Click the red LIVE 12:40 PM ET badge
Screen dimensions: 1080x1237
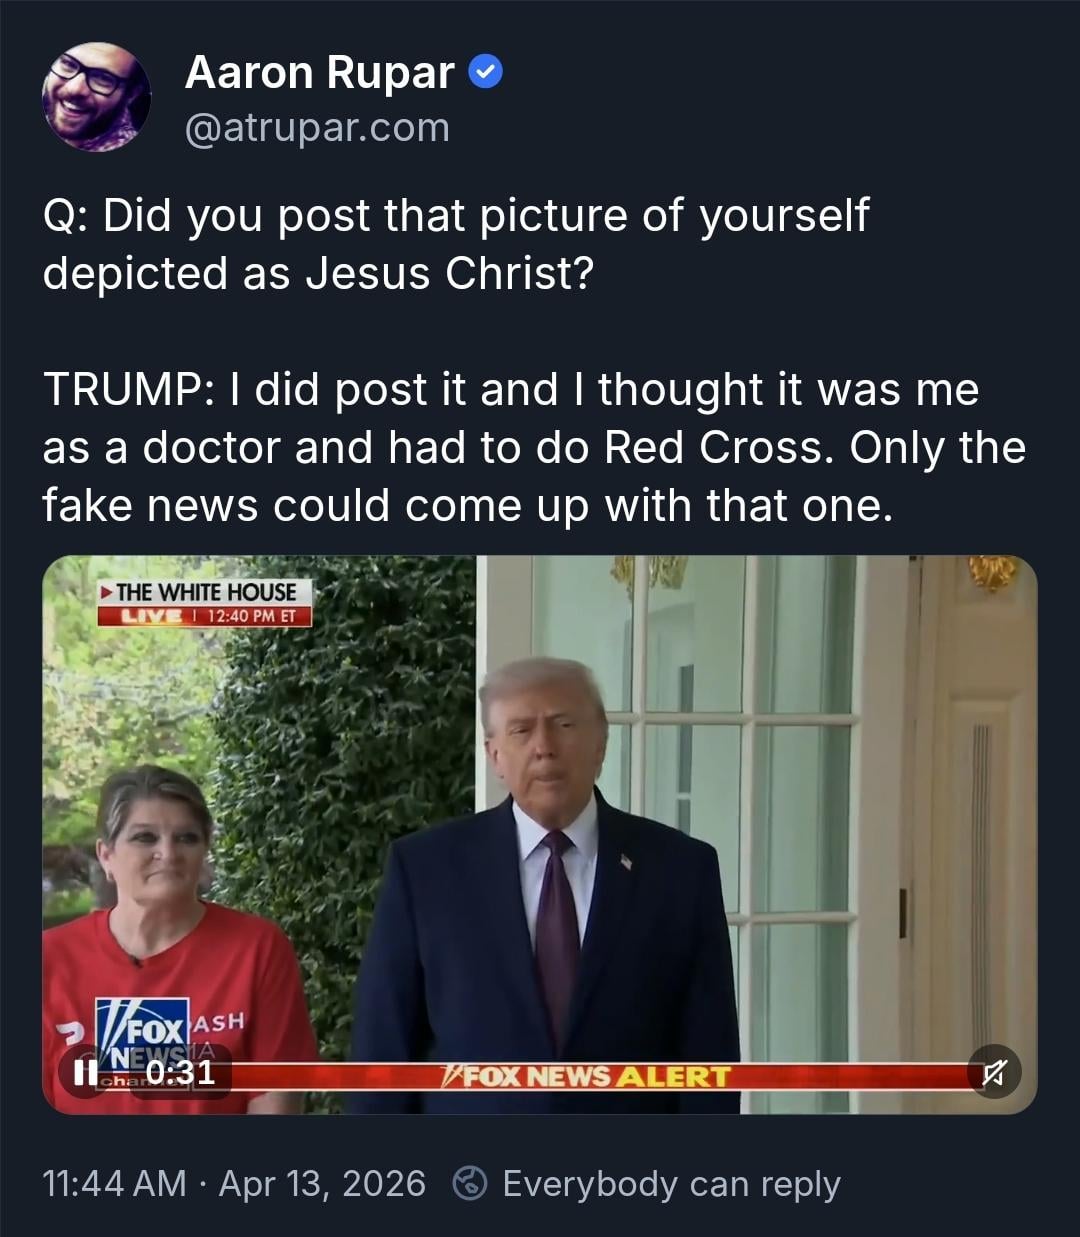205,616
